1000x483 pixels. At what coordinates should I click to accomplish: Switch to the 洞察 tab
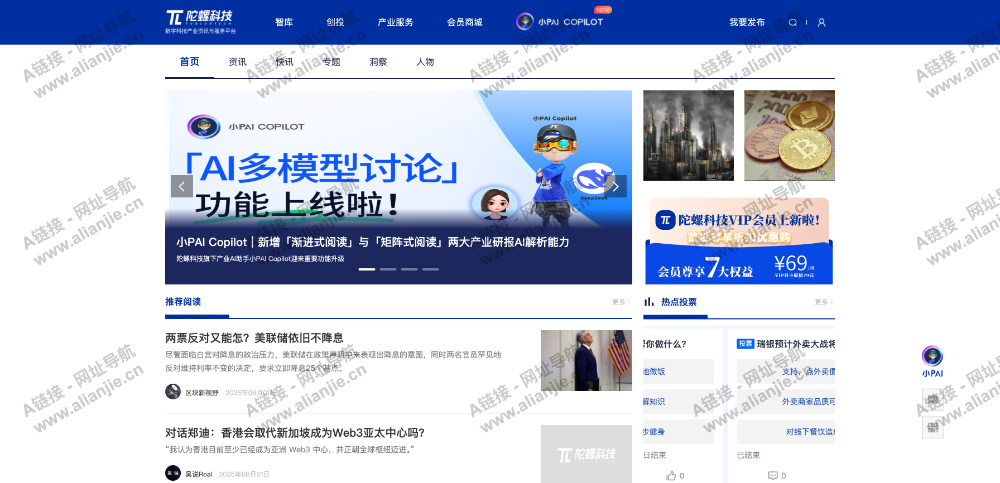pyautogui.click(x=378, y=62)
